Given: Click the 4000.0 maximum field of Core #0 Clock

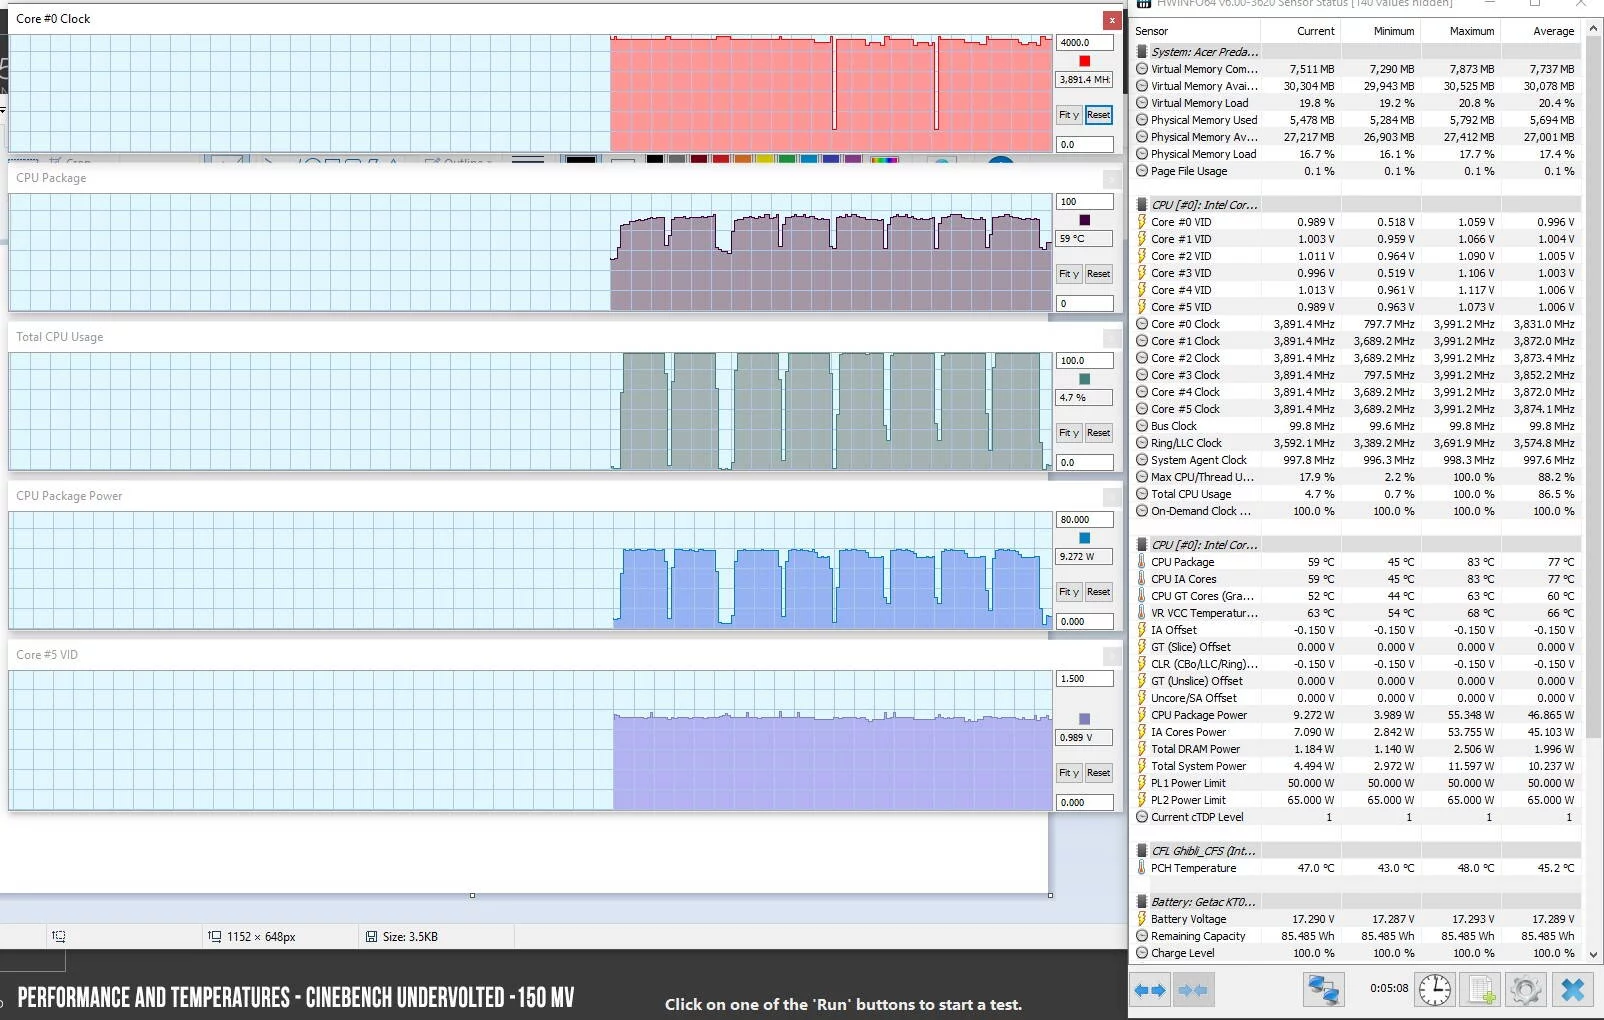Looking at the screenshot, I should [1085, 43].
